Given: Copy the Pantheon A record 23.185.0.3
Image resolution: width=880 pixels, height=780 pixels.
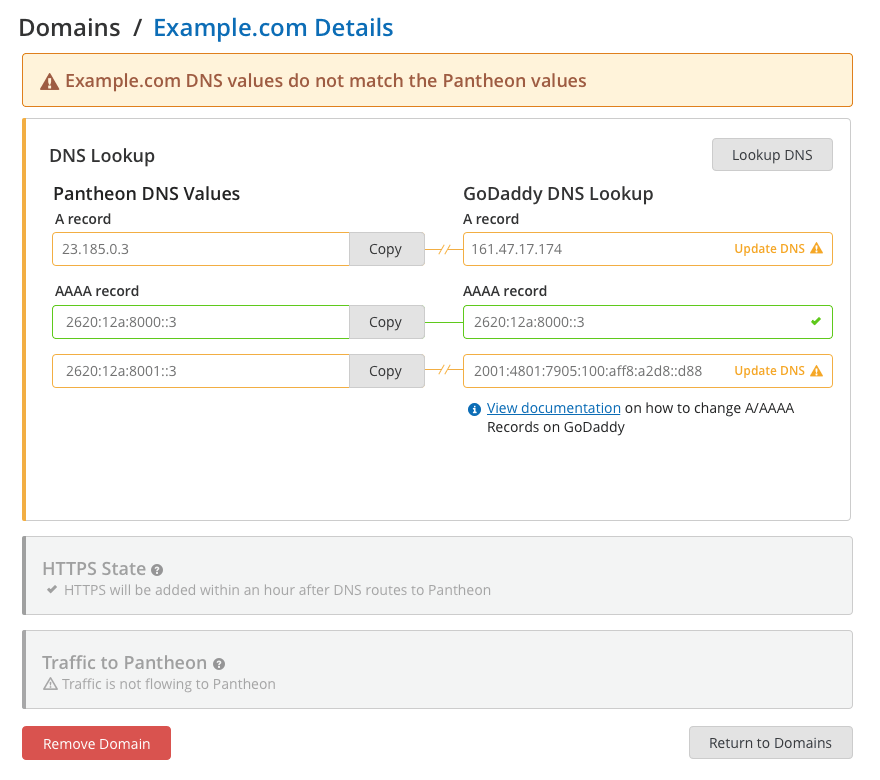Looking at the screenshot, I should 387,249.
